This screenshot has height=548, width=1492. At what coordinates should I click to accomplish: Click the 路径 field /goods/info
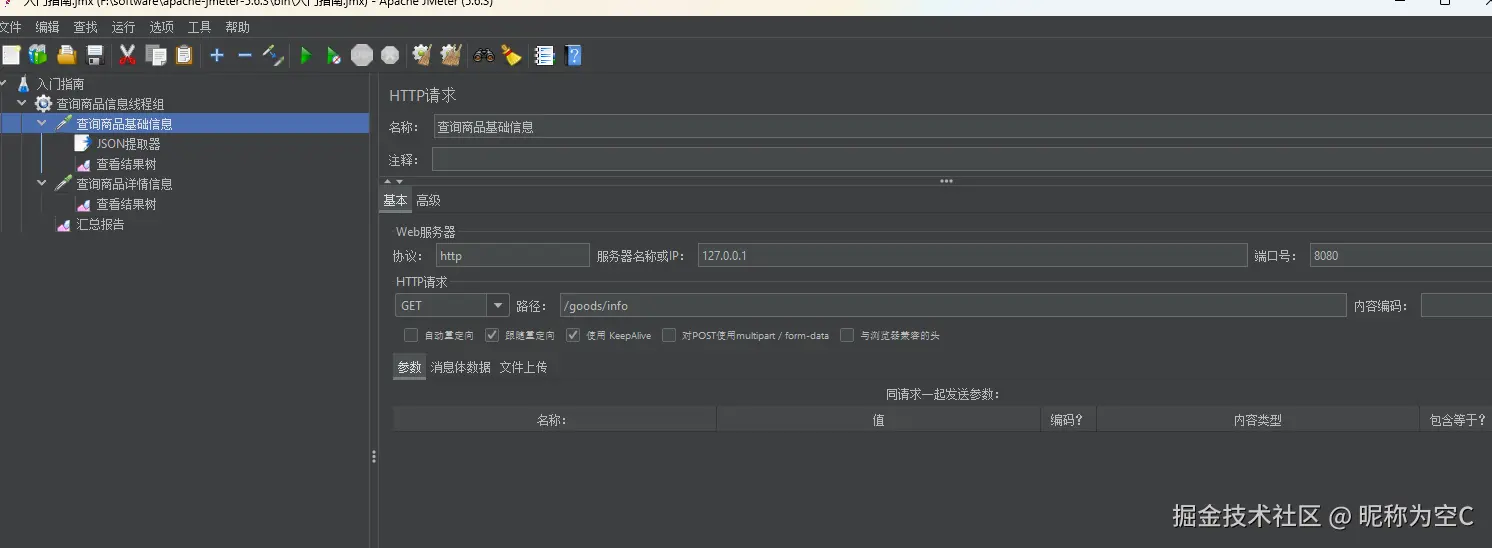click(x=952, y=305)
